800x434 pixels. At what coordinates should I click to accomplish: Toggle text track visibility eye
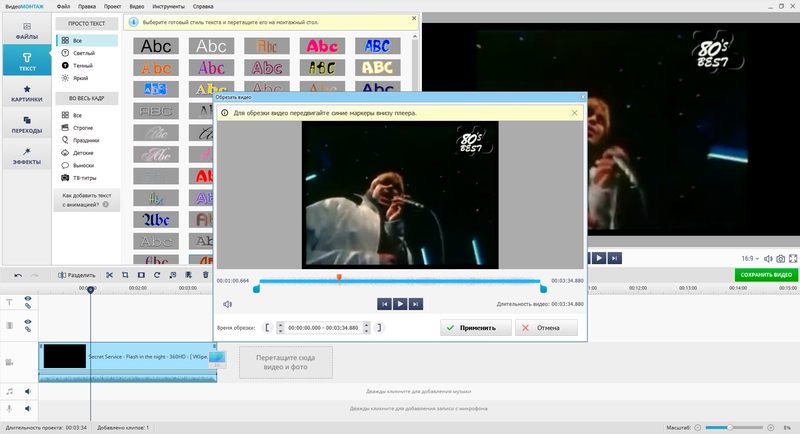(x=28, y=298)
